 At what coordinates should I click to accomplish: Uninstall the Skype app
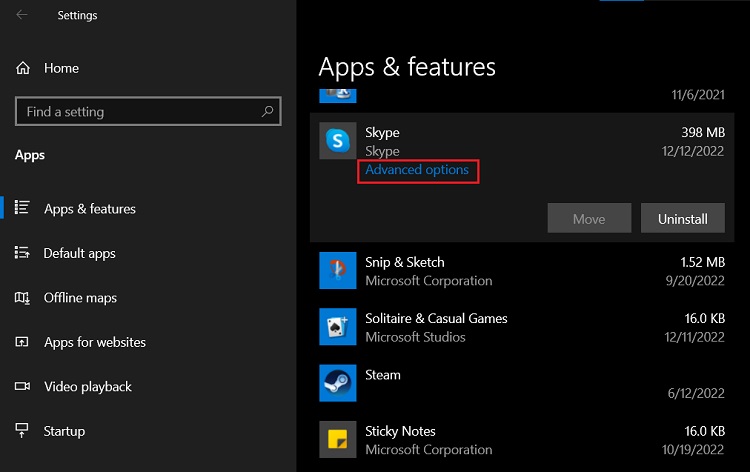pos(683,219)
